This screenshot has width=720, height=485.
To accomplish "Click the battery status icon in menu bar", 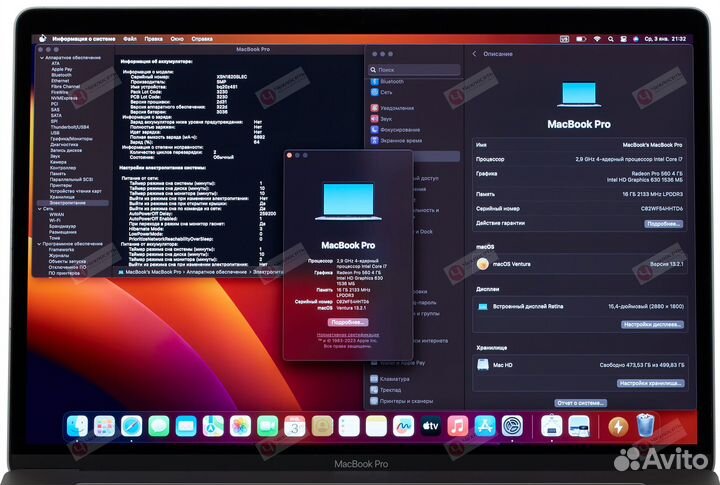I will coord(581,39).
